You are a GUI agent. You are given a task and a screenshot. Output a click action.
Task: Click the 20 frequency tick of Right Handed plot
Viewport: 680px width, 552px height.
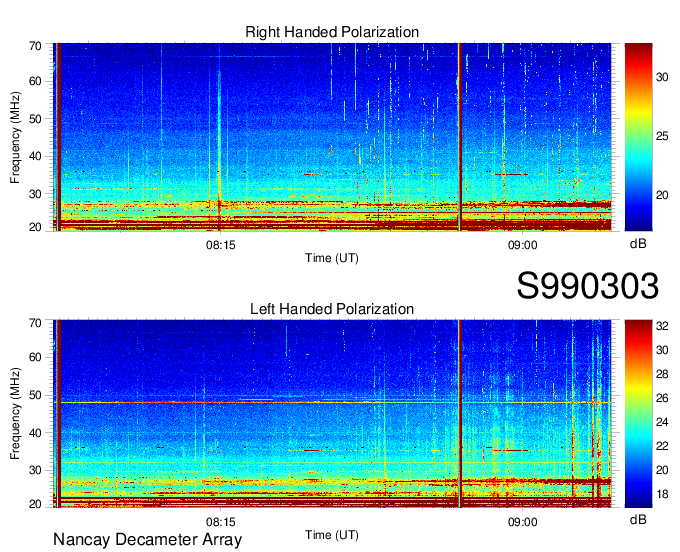pos(35,227)
